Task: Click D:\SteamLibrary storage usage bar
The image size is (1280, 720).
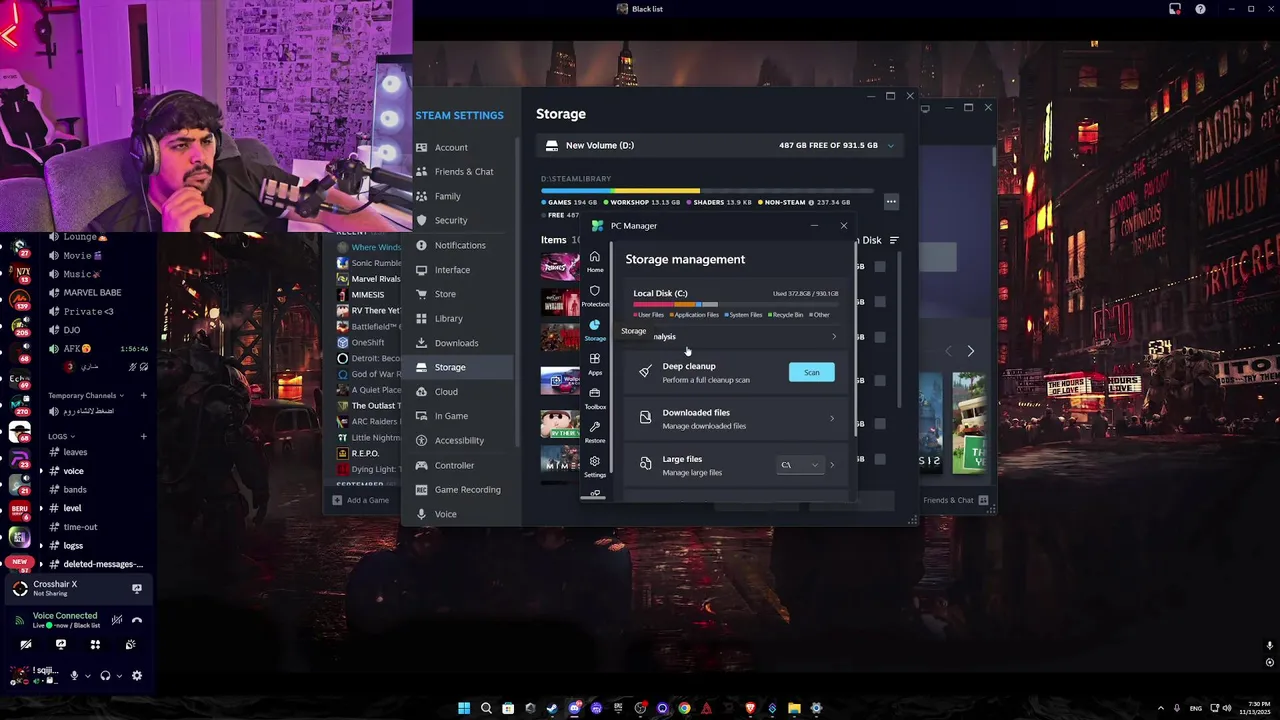Action: tap(707, 190)
